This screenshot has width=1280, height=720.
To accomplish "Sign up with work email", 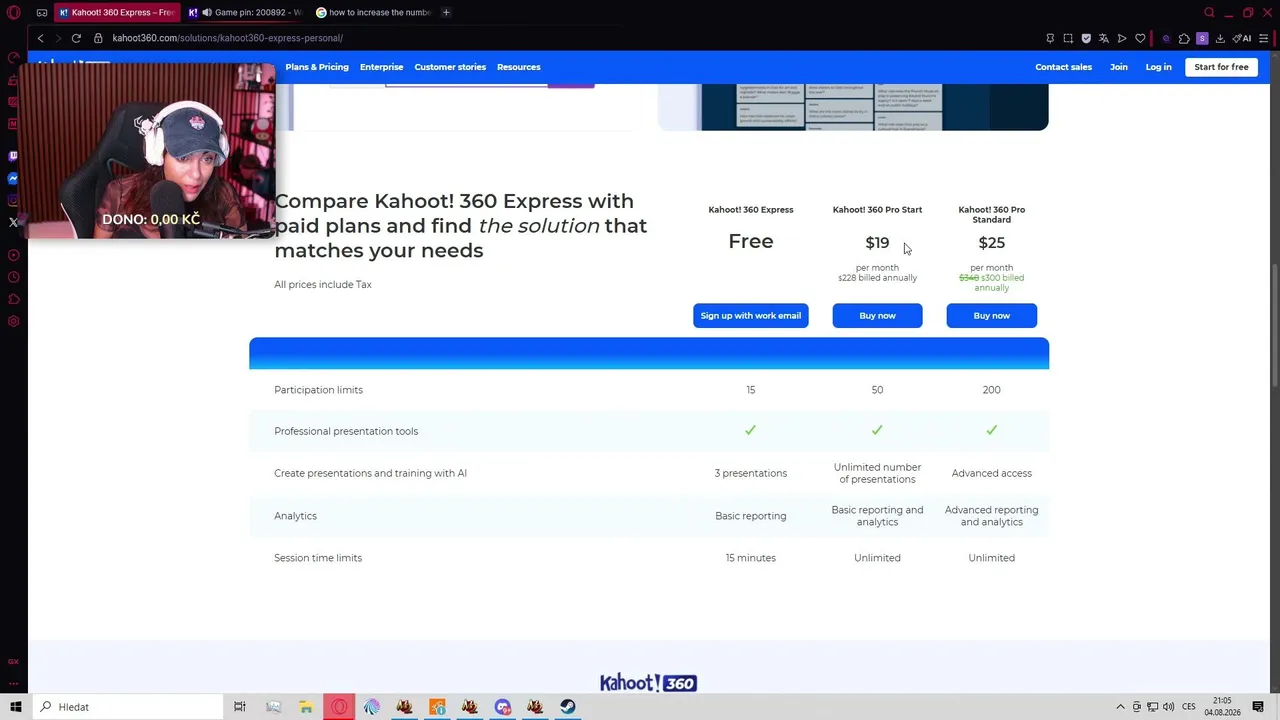I will pyautogui.click(x=751, y=316).
